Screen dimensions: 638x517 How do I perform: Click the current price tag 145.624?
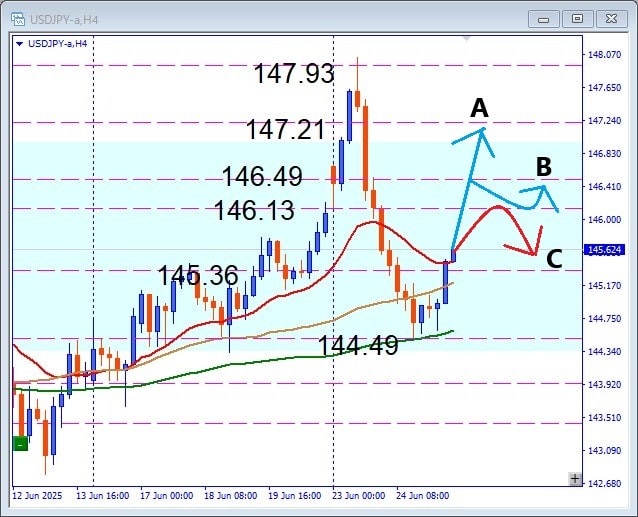(x=605, y=250)
